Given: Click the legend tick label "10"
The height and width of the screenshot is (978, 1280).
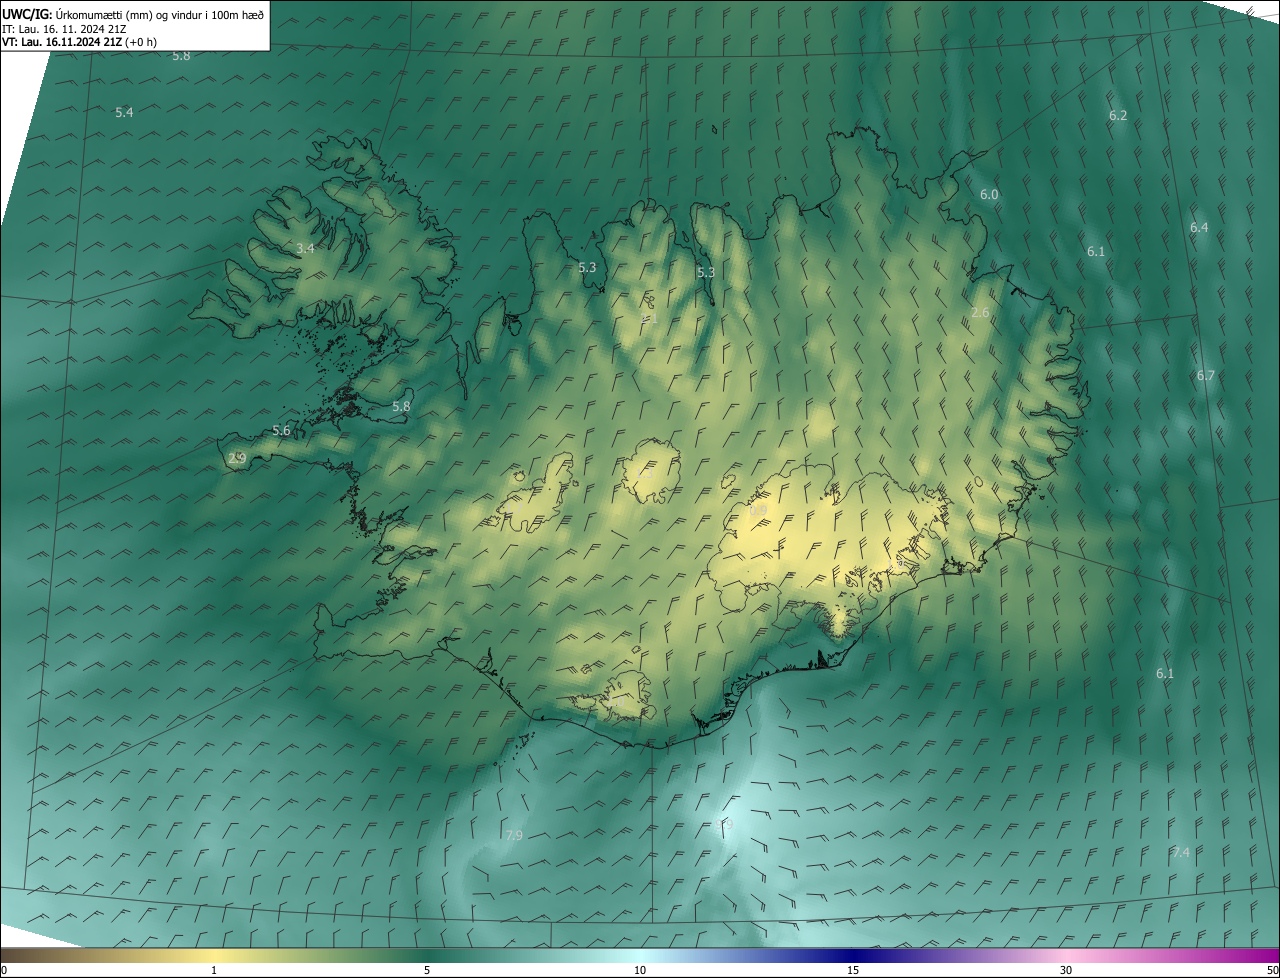Looking at the screenshot, I should [x=640, y=971].
